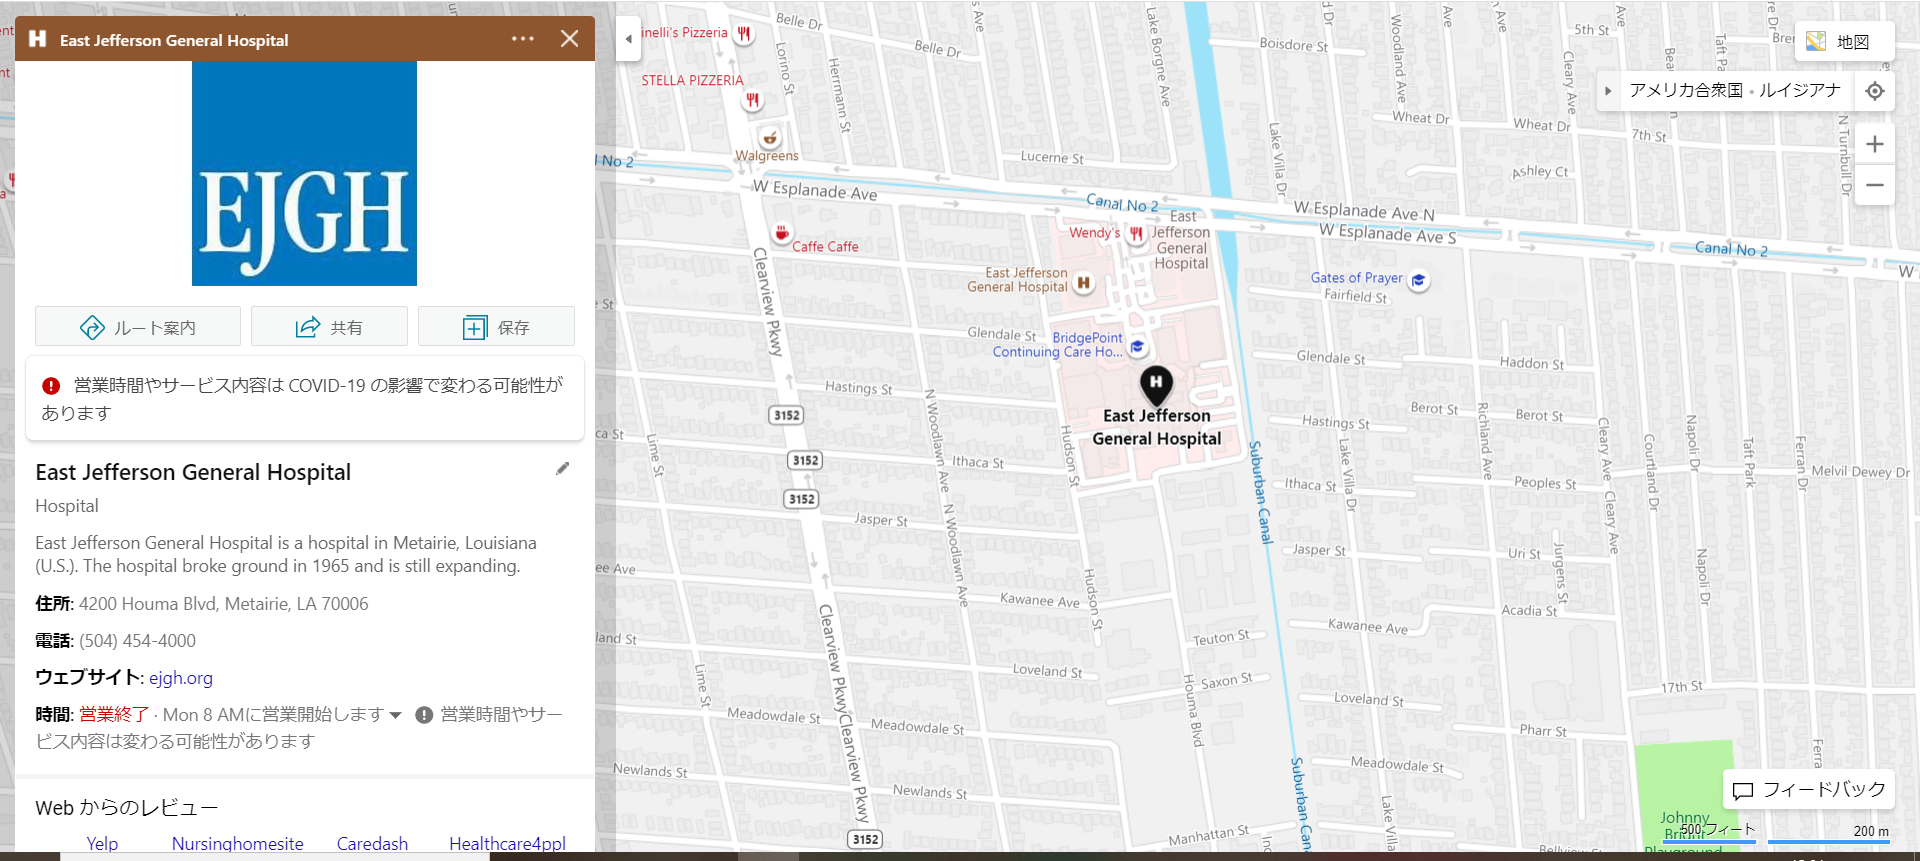Image resolution: width=1920 pixels, height=861 pixels.
Task: Open the Nursinghomesite reviews link
Action: click(238, 843)
